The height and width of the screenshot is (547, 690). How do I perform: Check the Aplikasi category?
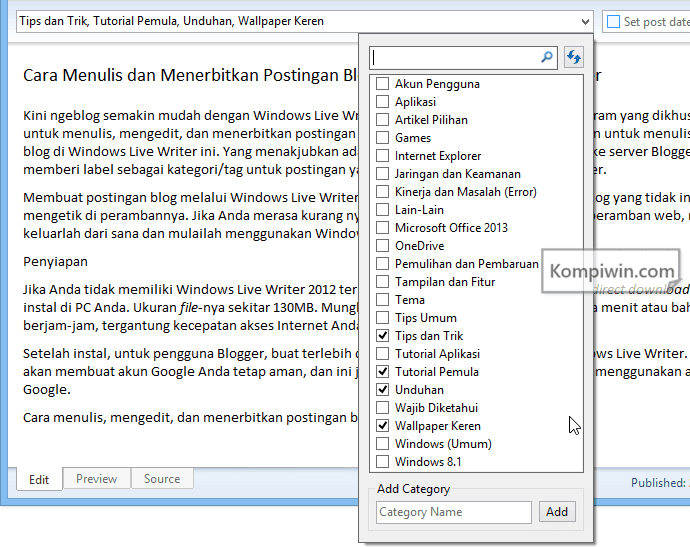click(x=382, y=102)
